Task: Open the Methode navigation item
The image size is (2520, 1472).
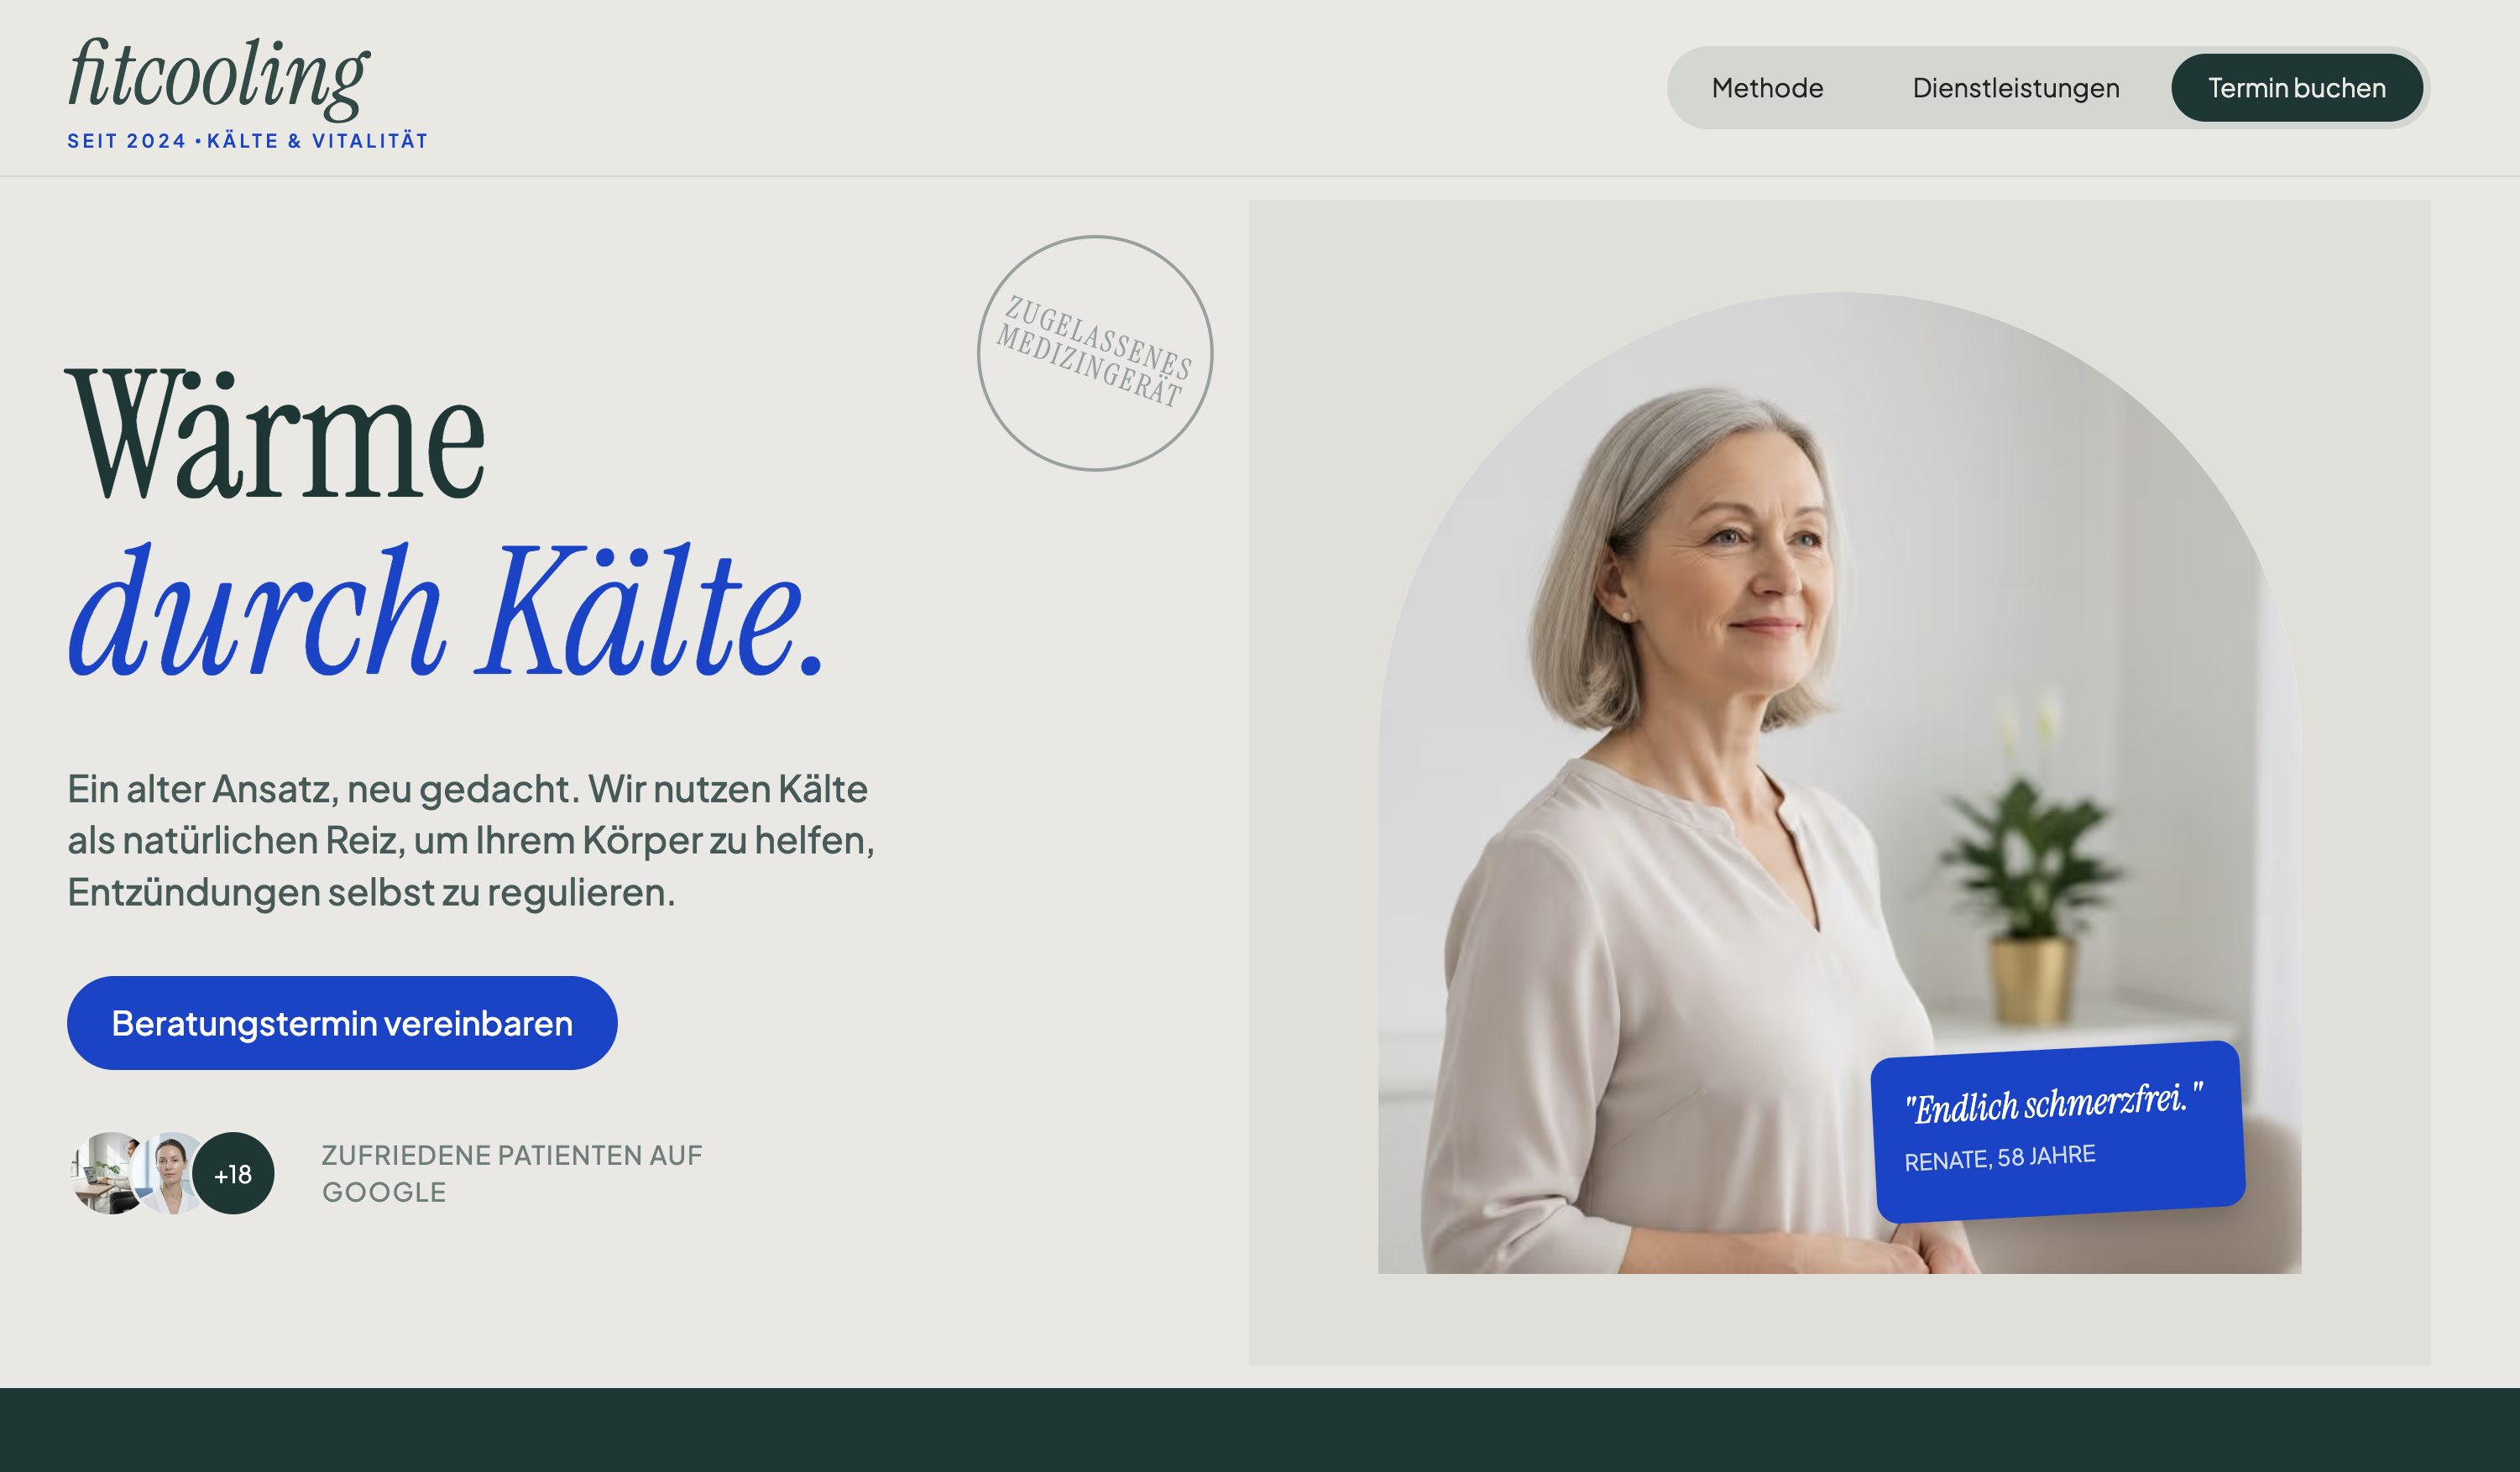Action: 1767,88
